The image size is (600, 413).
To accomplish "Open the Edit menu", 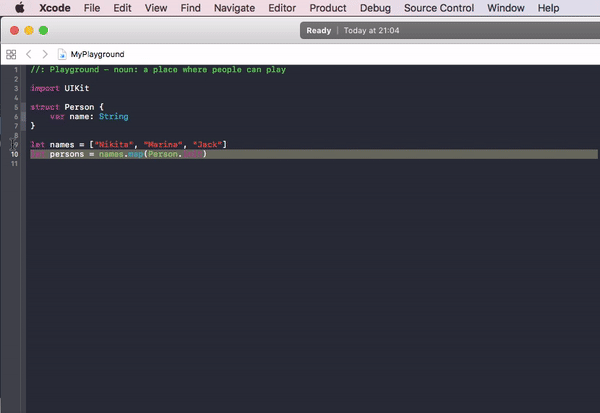I will [122, 8].
